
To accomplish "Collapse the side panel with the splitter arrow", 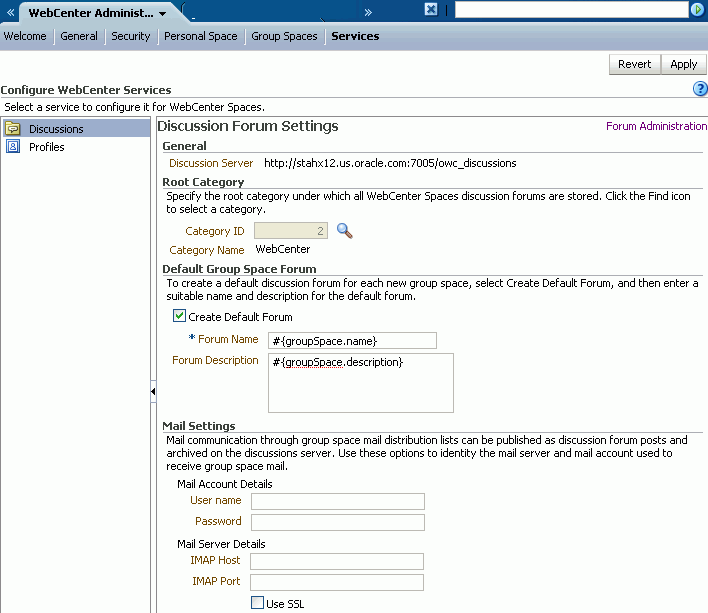I will 153,391.
